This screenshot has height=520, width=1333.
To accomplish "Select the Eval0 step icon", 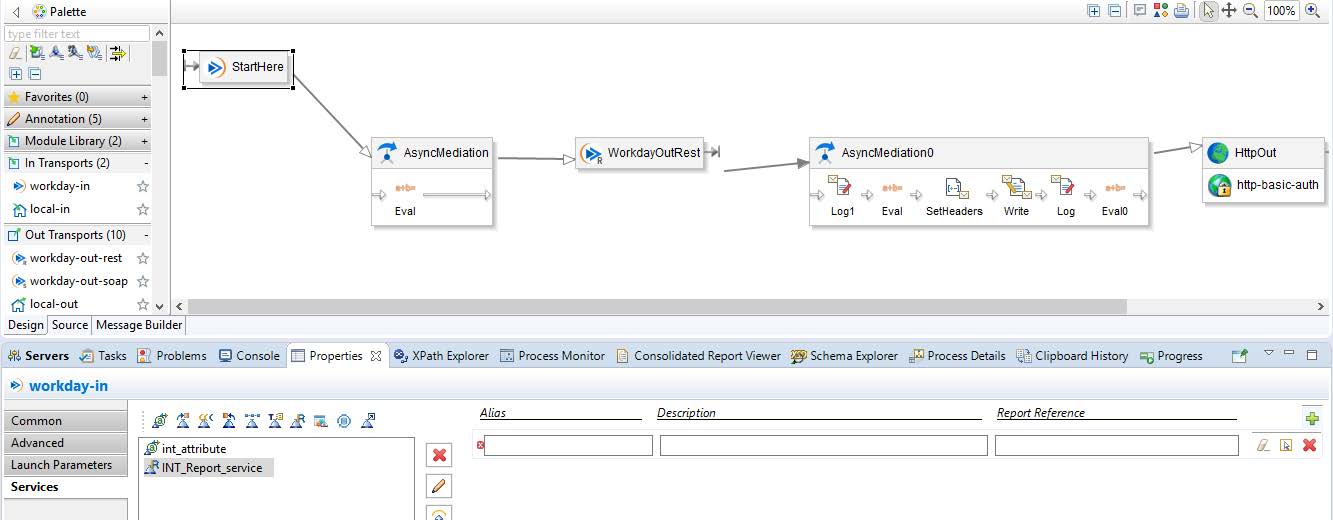I will [x=1114, y=186].
